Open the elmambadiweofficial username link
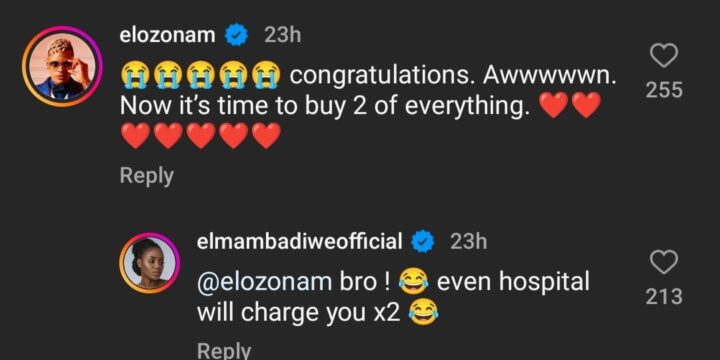The width and height of the screenshot is (720, 360). tap(300, 242)
